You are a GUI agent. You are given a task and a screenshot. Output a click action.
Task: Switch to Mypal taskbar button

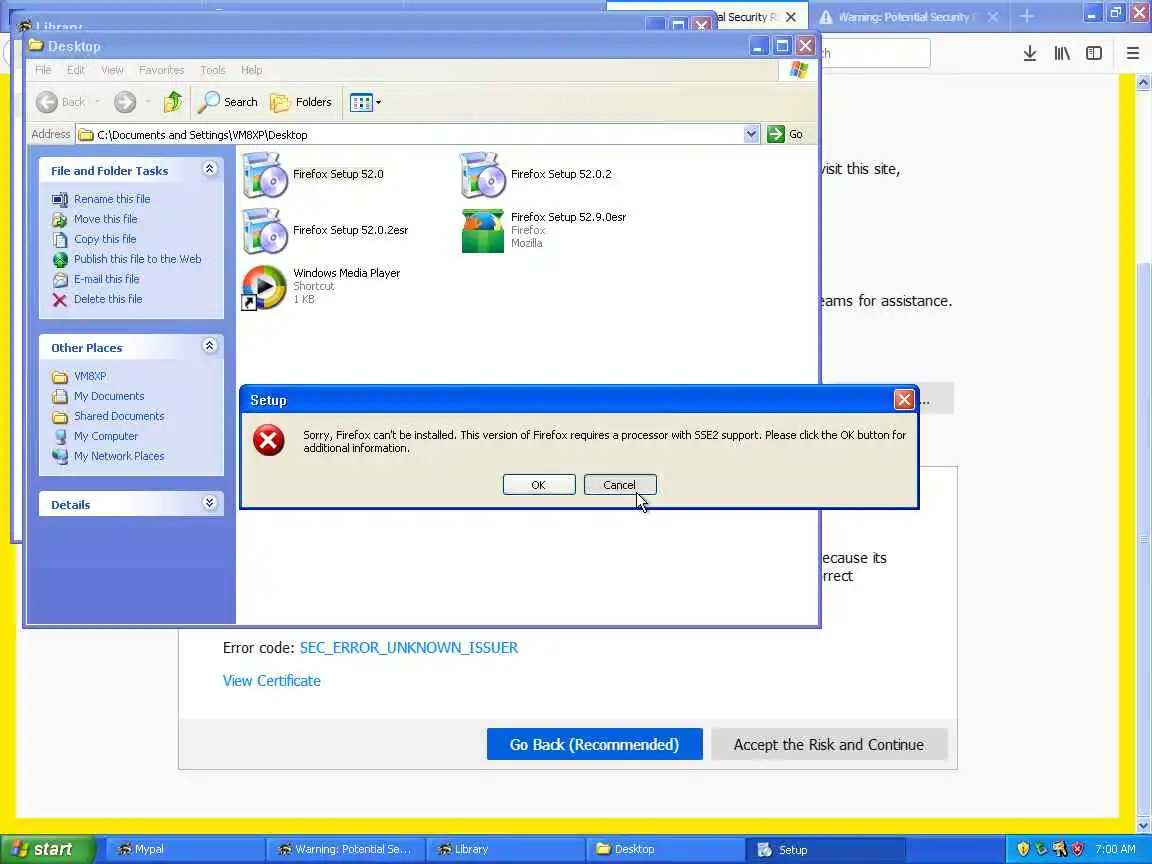(184, 849)
